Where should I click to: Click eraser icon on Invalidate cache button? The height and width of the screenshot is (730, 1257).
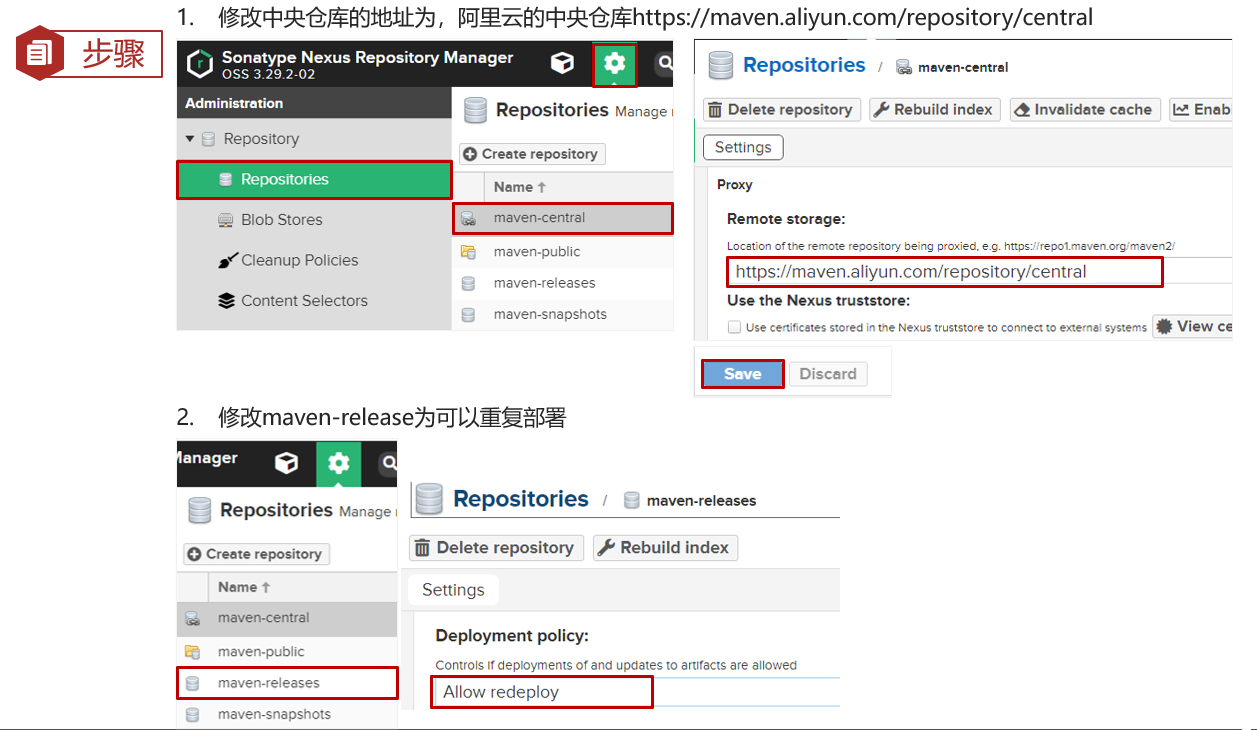click(1022, 110)
